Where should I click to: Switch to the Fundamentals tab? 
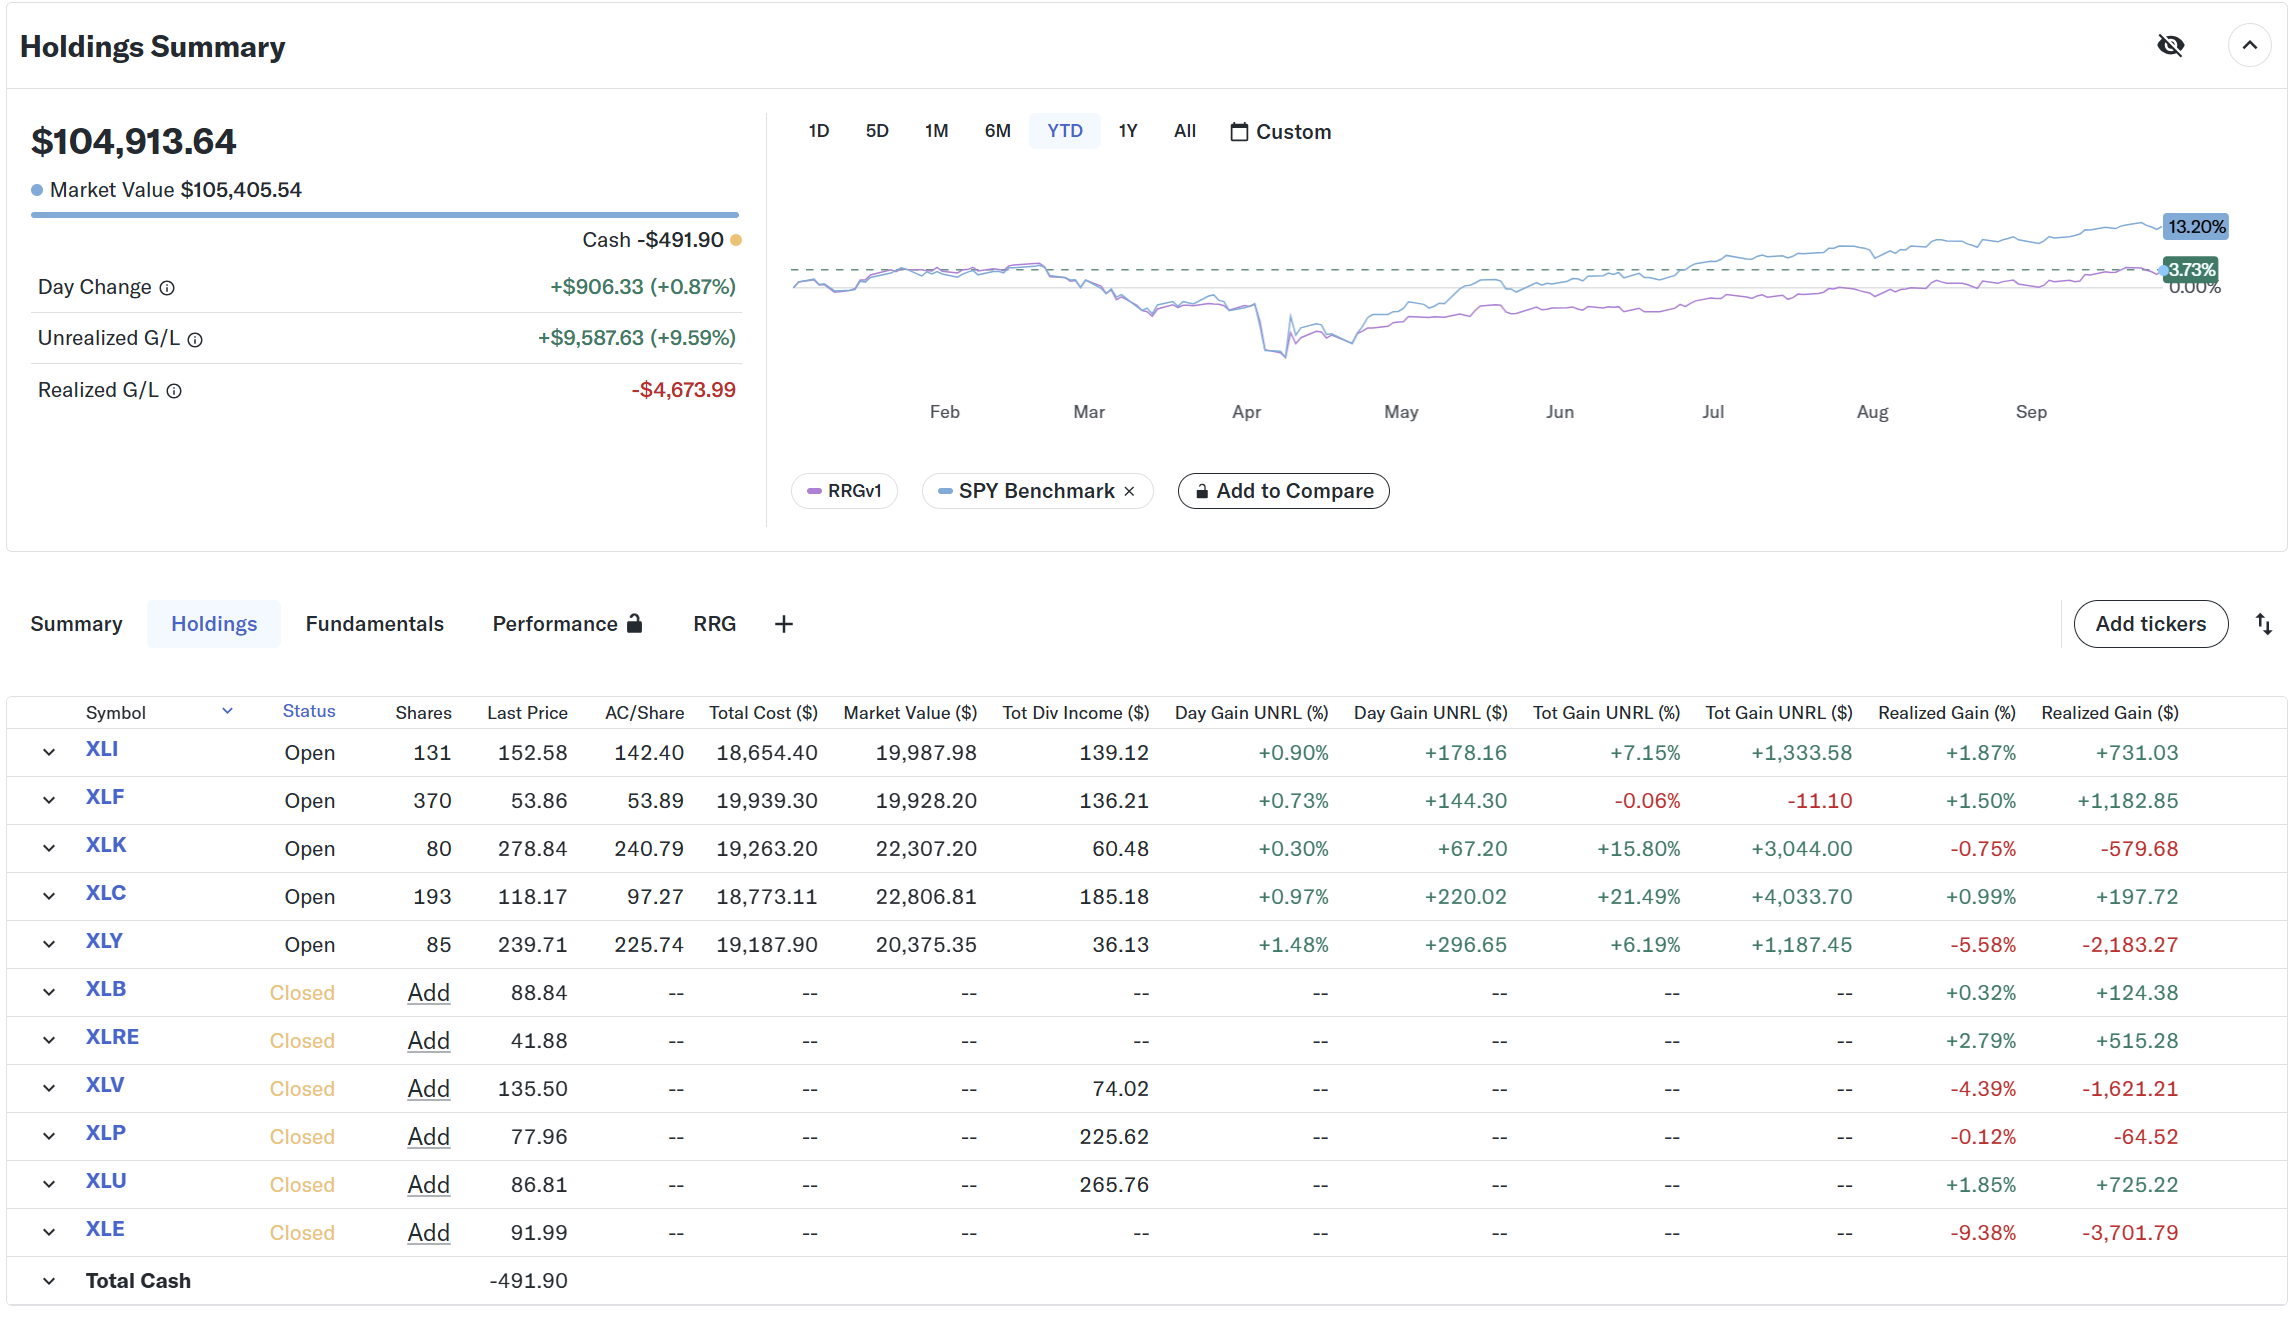click(374, 624)
